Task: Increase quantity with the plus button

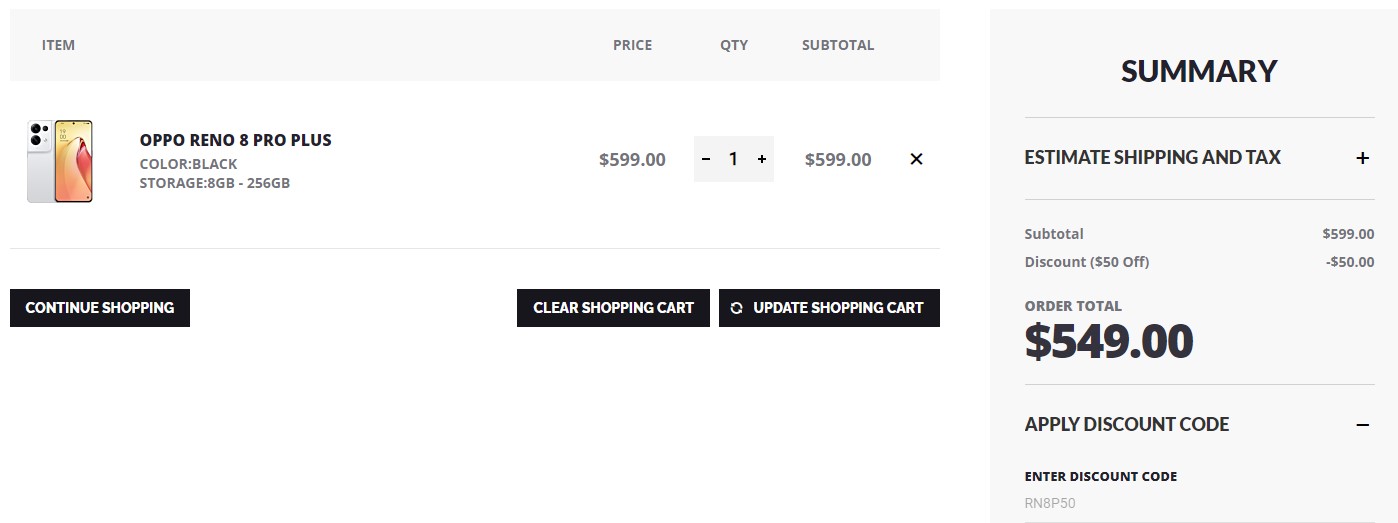Action: 762,159
